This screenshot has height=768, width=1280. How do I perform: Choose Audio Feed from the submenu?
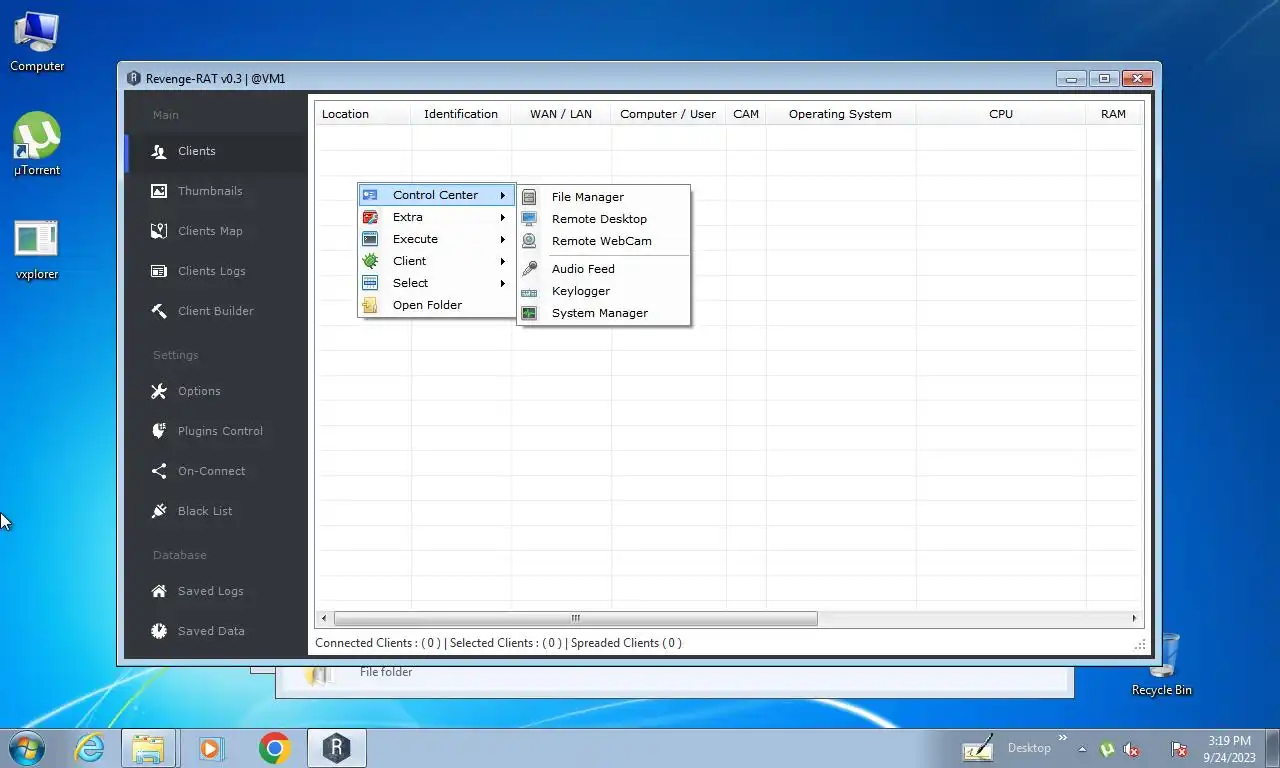pyautogui.click(x=603, y=269)
